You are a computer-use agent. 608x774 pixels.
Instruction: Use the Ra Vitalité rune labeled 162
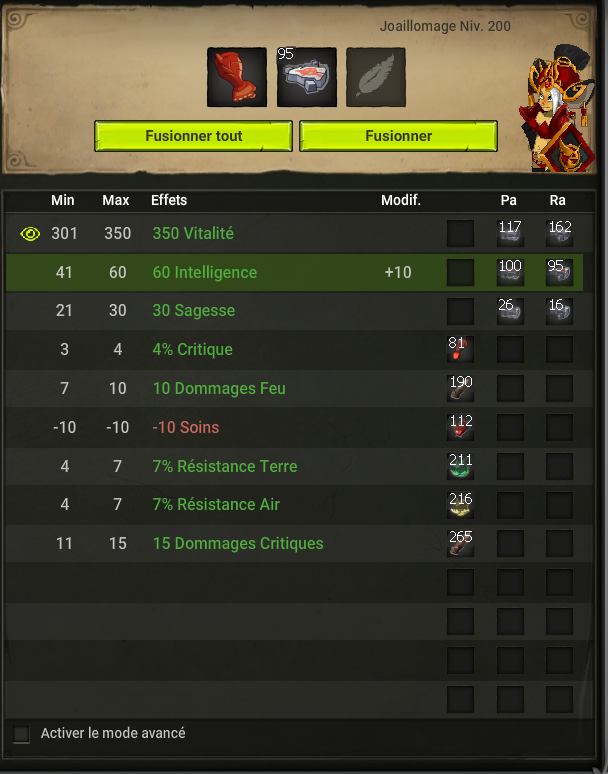point(559,233)
